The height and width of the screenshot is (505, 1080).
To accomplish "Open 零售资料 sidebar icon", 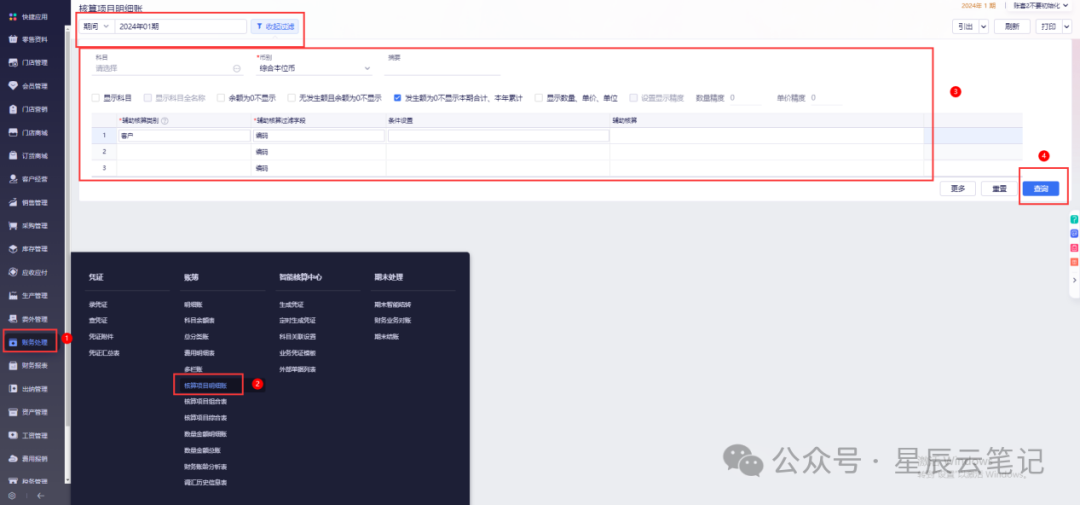I will click(13, 39).
